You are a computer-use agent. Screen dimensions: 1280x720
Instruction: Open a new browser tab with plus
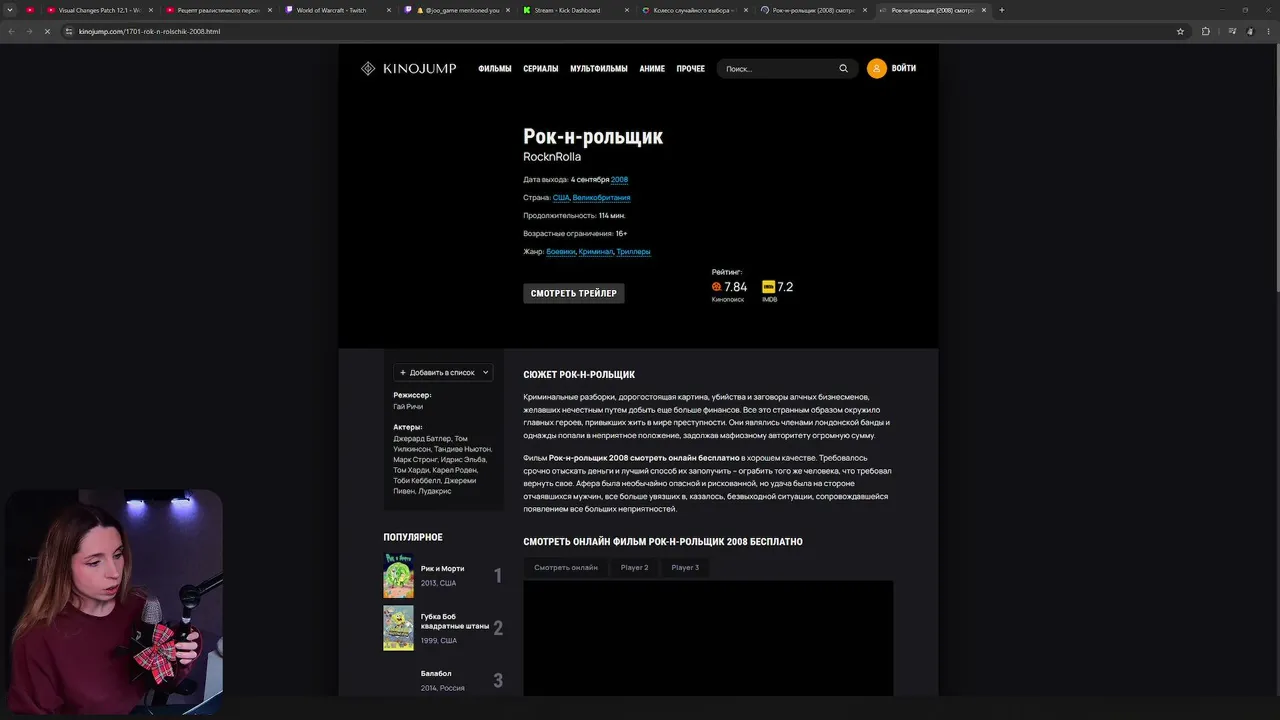[x=1002, y=10]
